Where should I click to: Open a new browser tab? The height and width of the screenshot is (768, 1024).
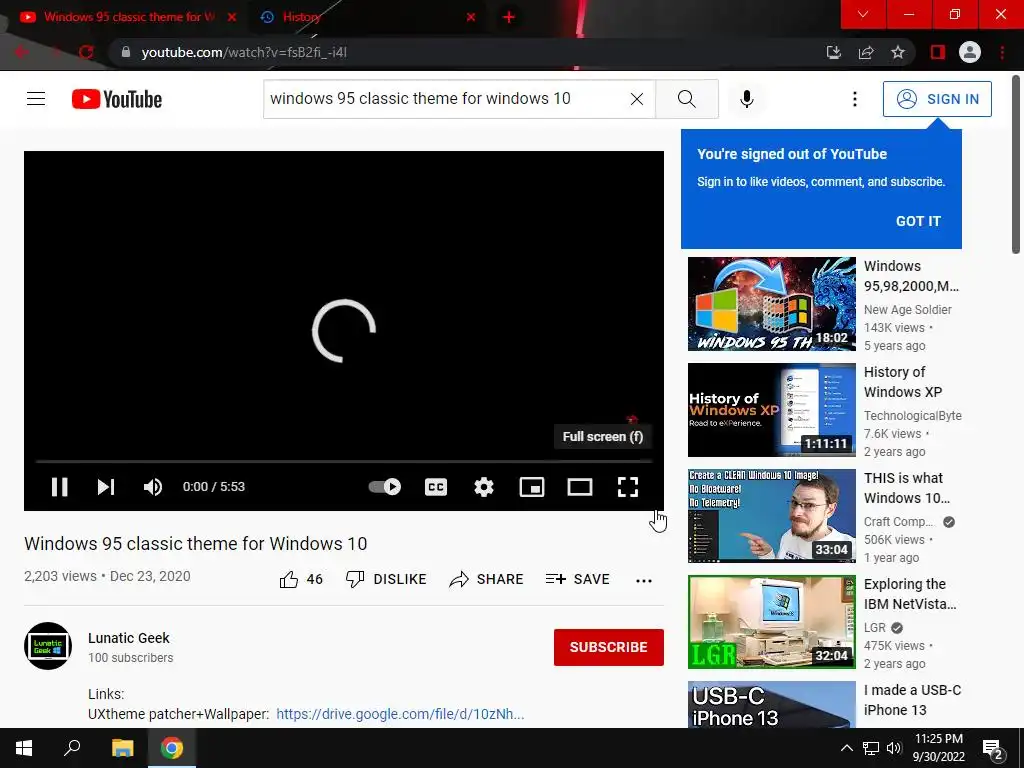click(509, 17)
